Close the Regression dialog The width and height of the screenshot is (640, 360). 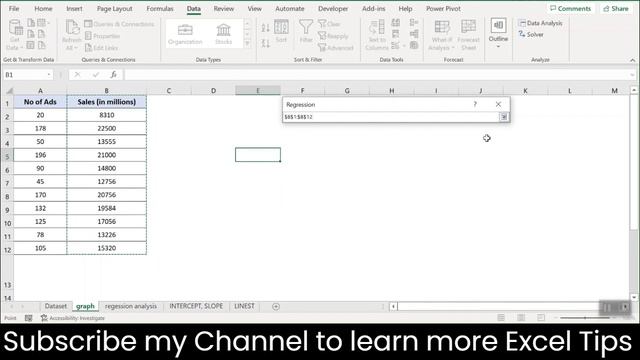498,104
